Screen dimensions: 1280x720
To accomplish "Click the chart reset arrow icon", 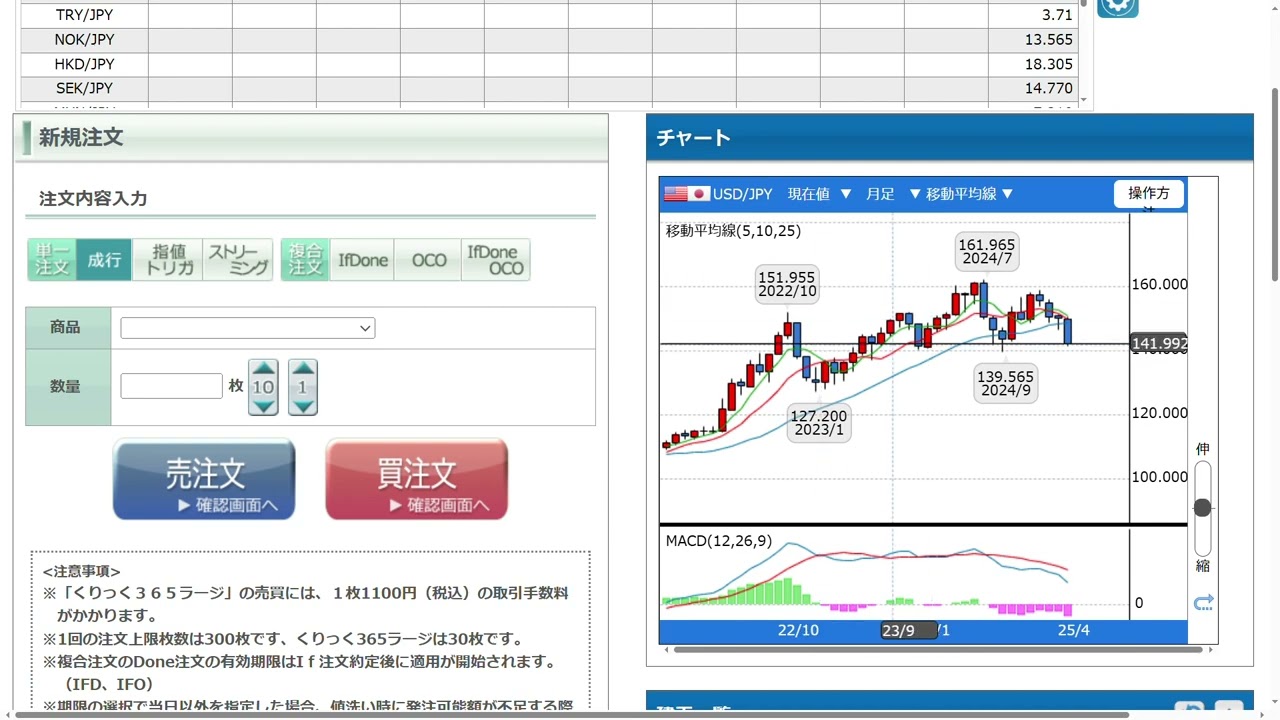I will coord(1203,602).
